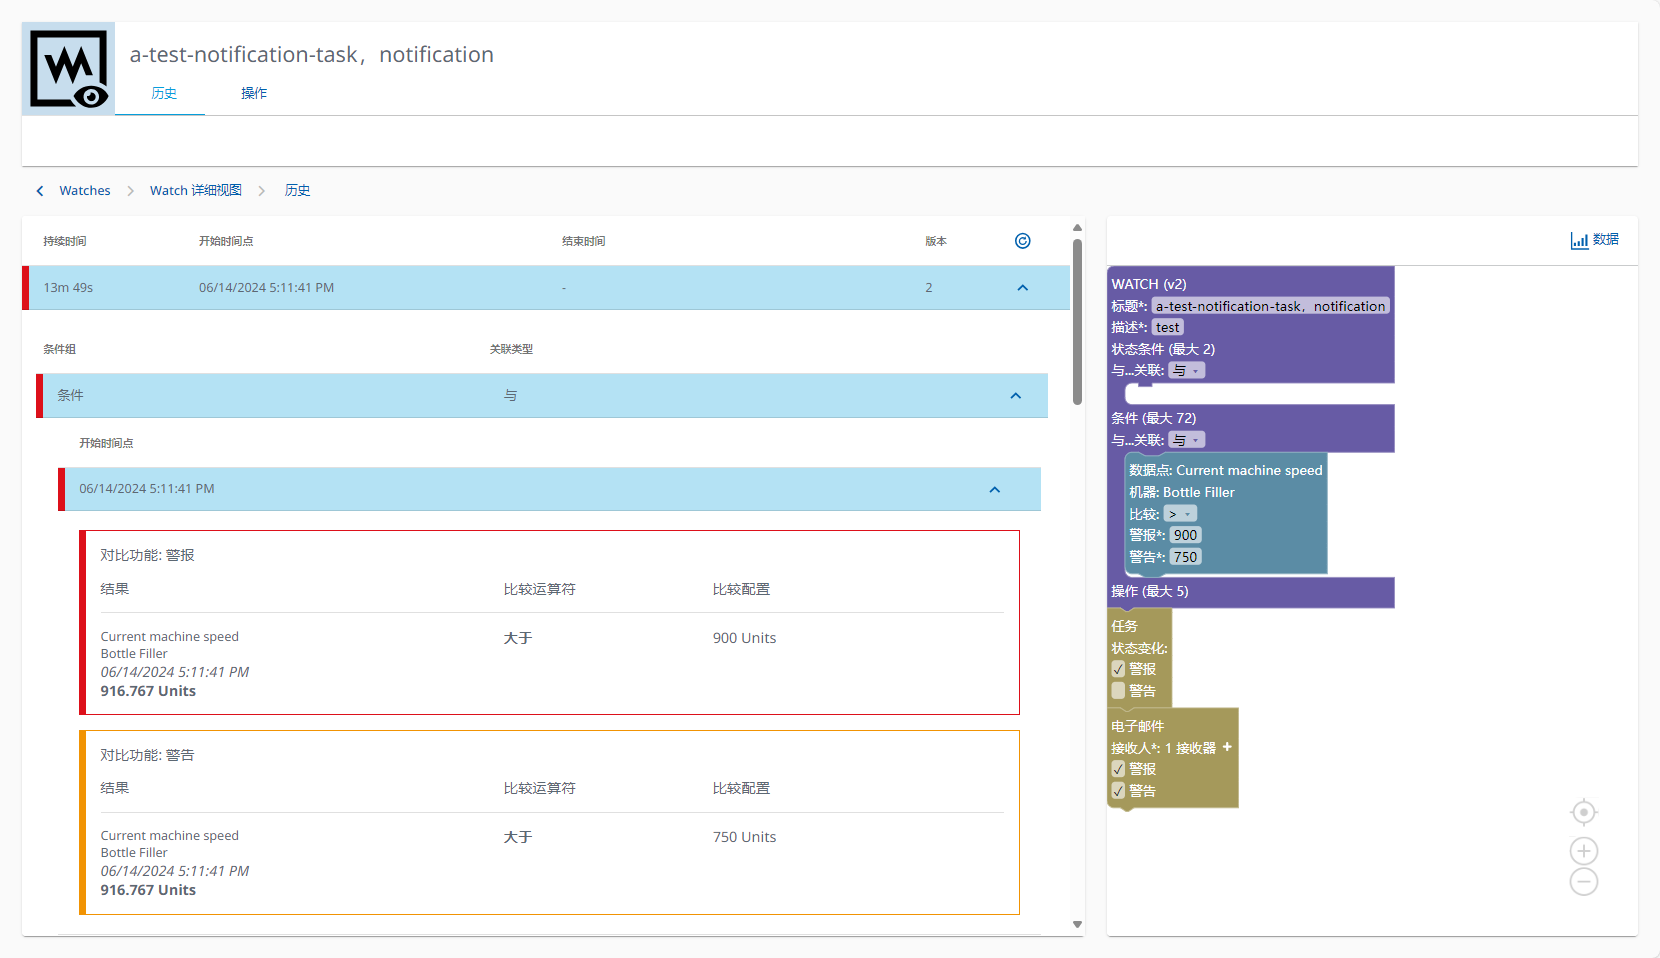Open the comparison operator dropdown

point(1180,514)
